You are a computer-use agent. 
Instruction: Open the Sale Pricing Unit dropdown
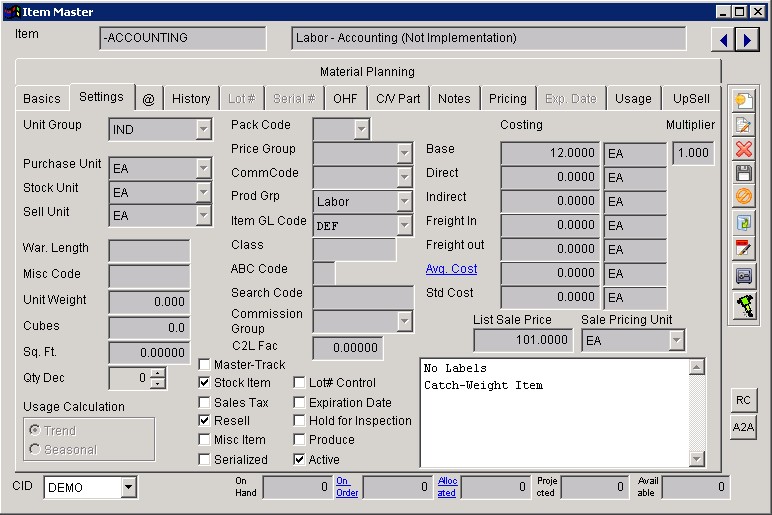point(676,340)
